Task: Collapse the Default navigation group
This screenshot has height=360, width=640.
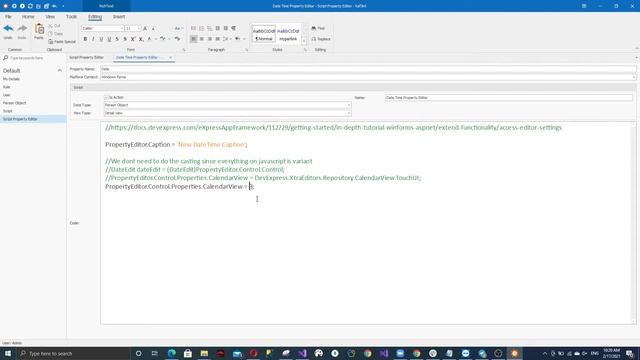Action: point(60,71)
